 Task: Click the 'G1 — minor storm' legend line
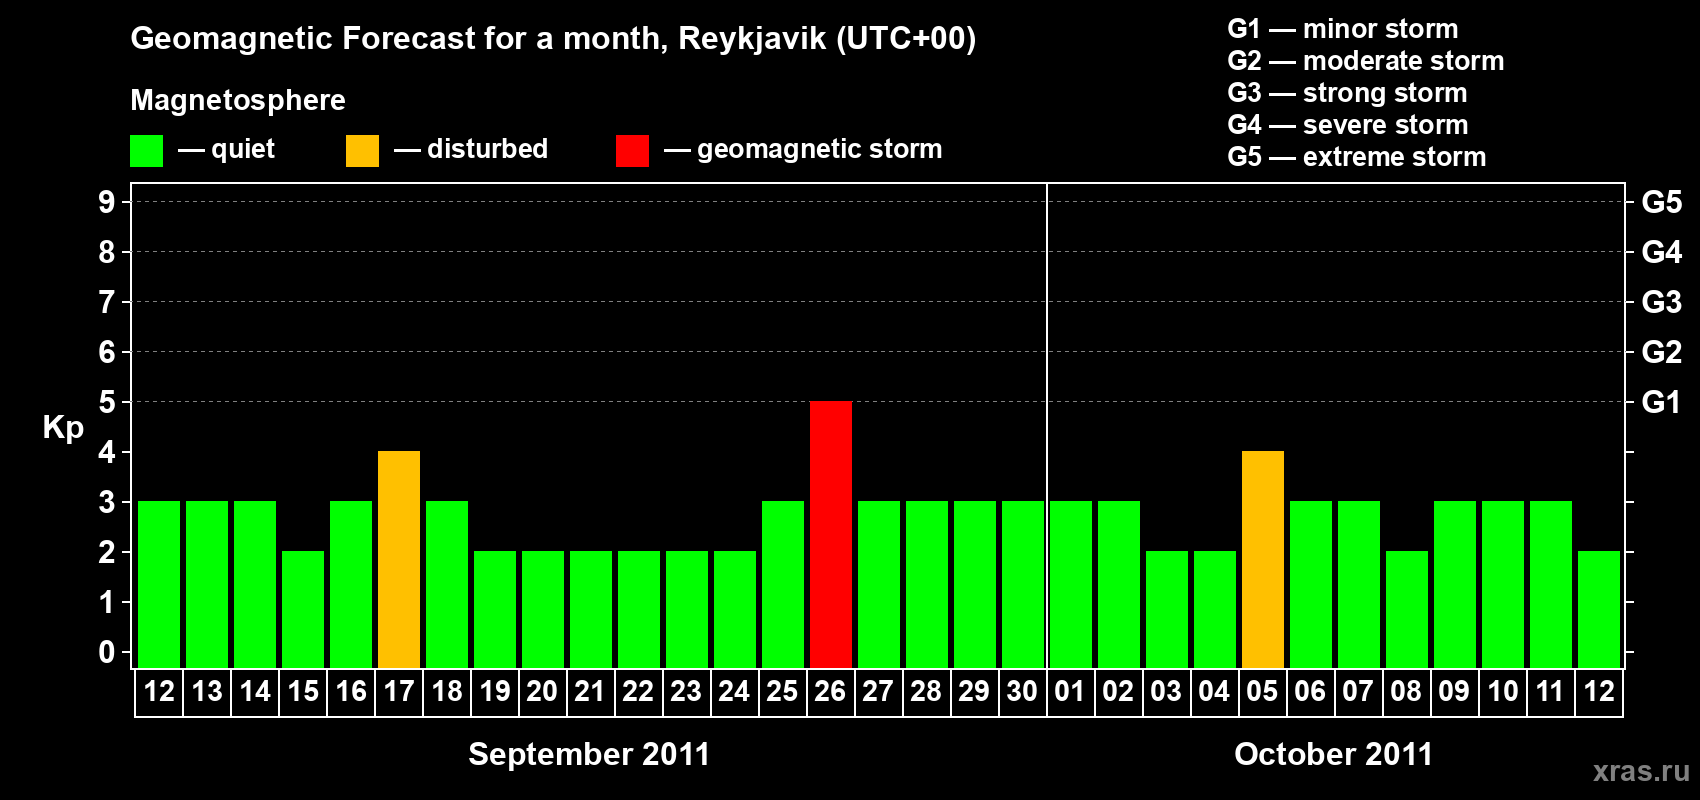(x=1343, y=29)
